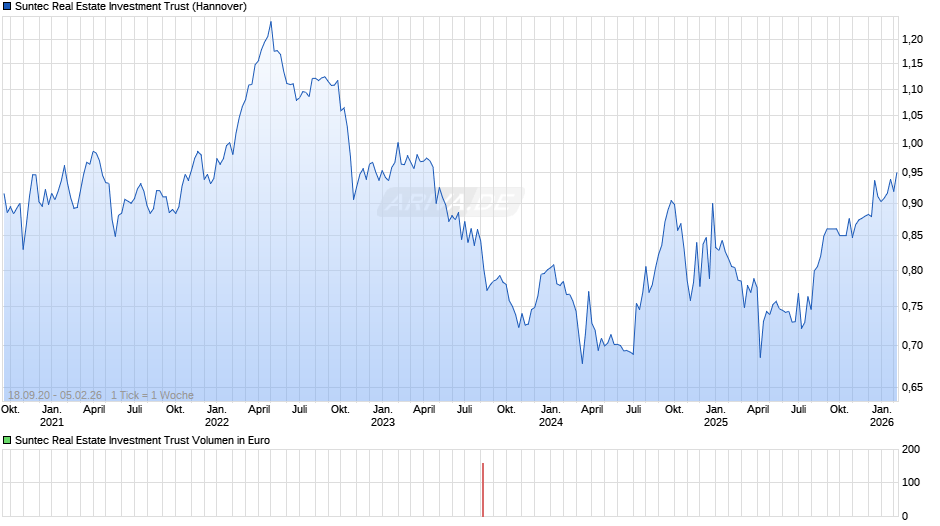940x526 pixels.
Task: Click the 'Jan. 2022' time axis label
Action: [216, 416]
